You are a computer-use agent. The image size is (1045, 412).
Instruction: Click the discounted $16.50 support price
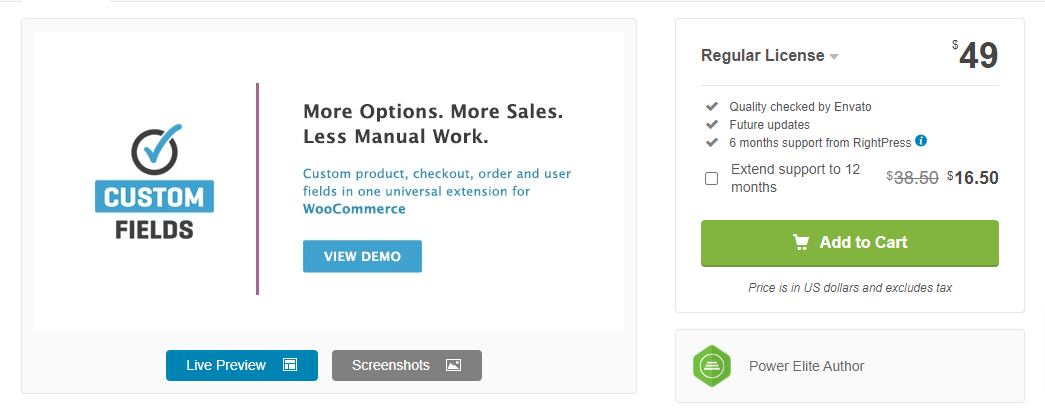[x=972, y=177]
